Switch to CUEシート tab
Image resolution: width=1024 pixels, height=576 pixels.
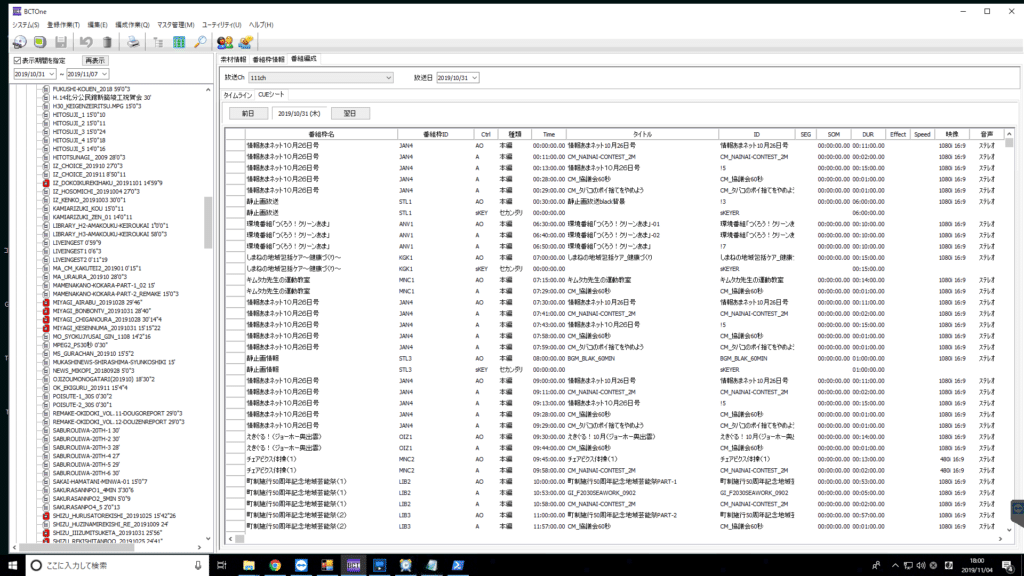point(271,95)
